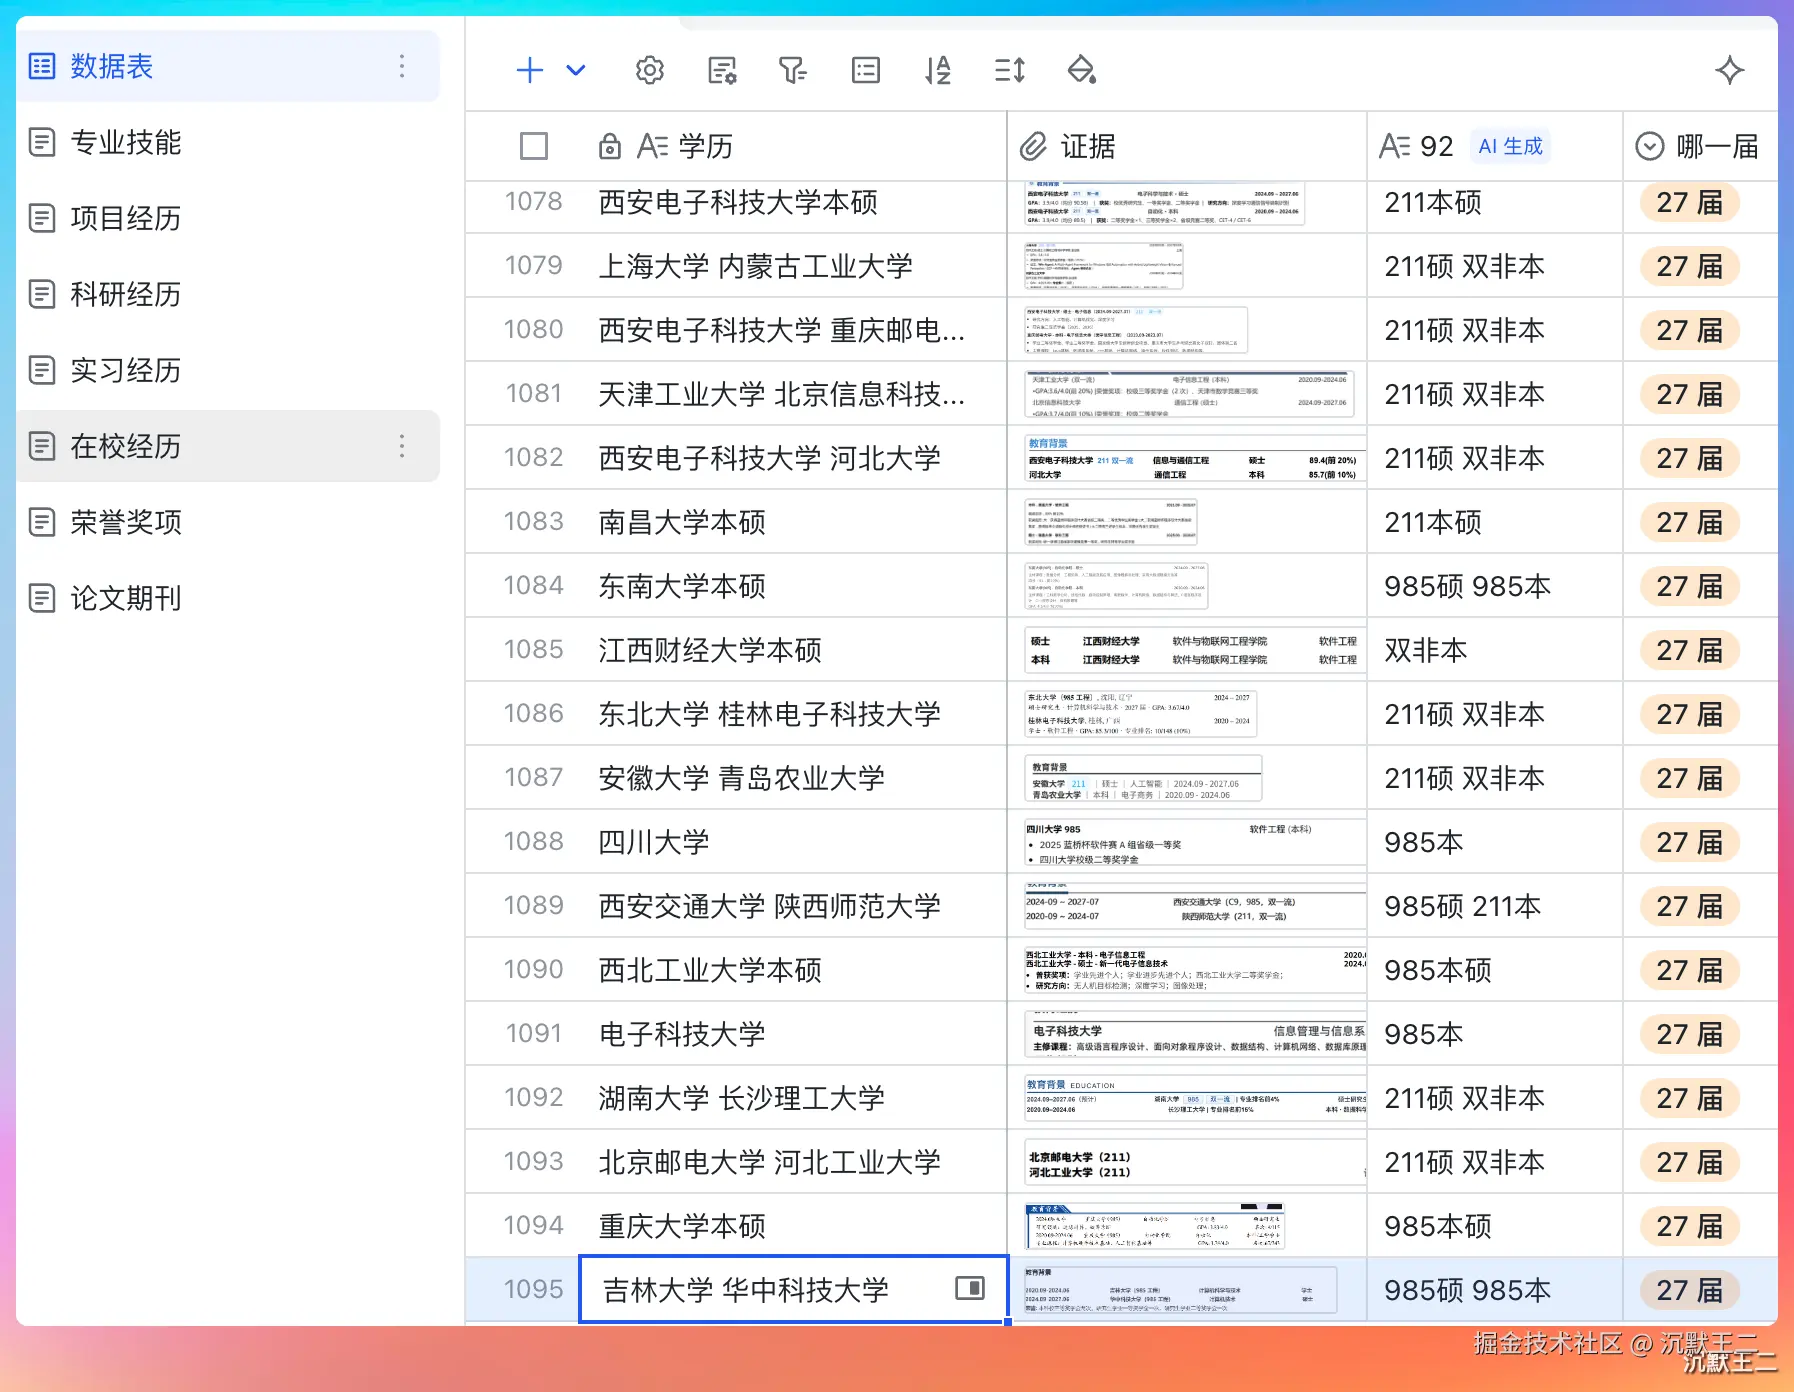Click the 92 column header
Image resolution: width=1794 pixels, height=1392 pixels.
click(1495, 146)
